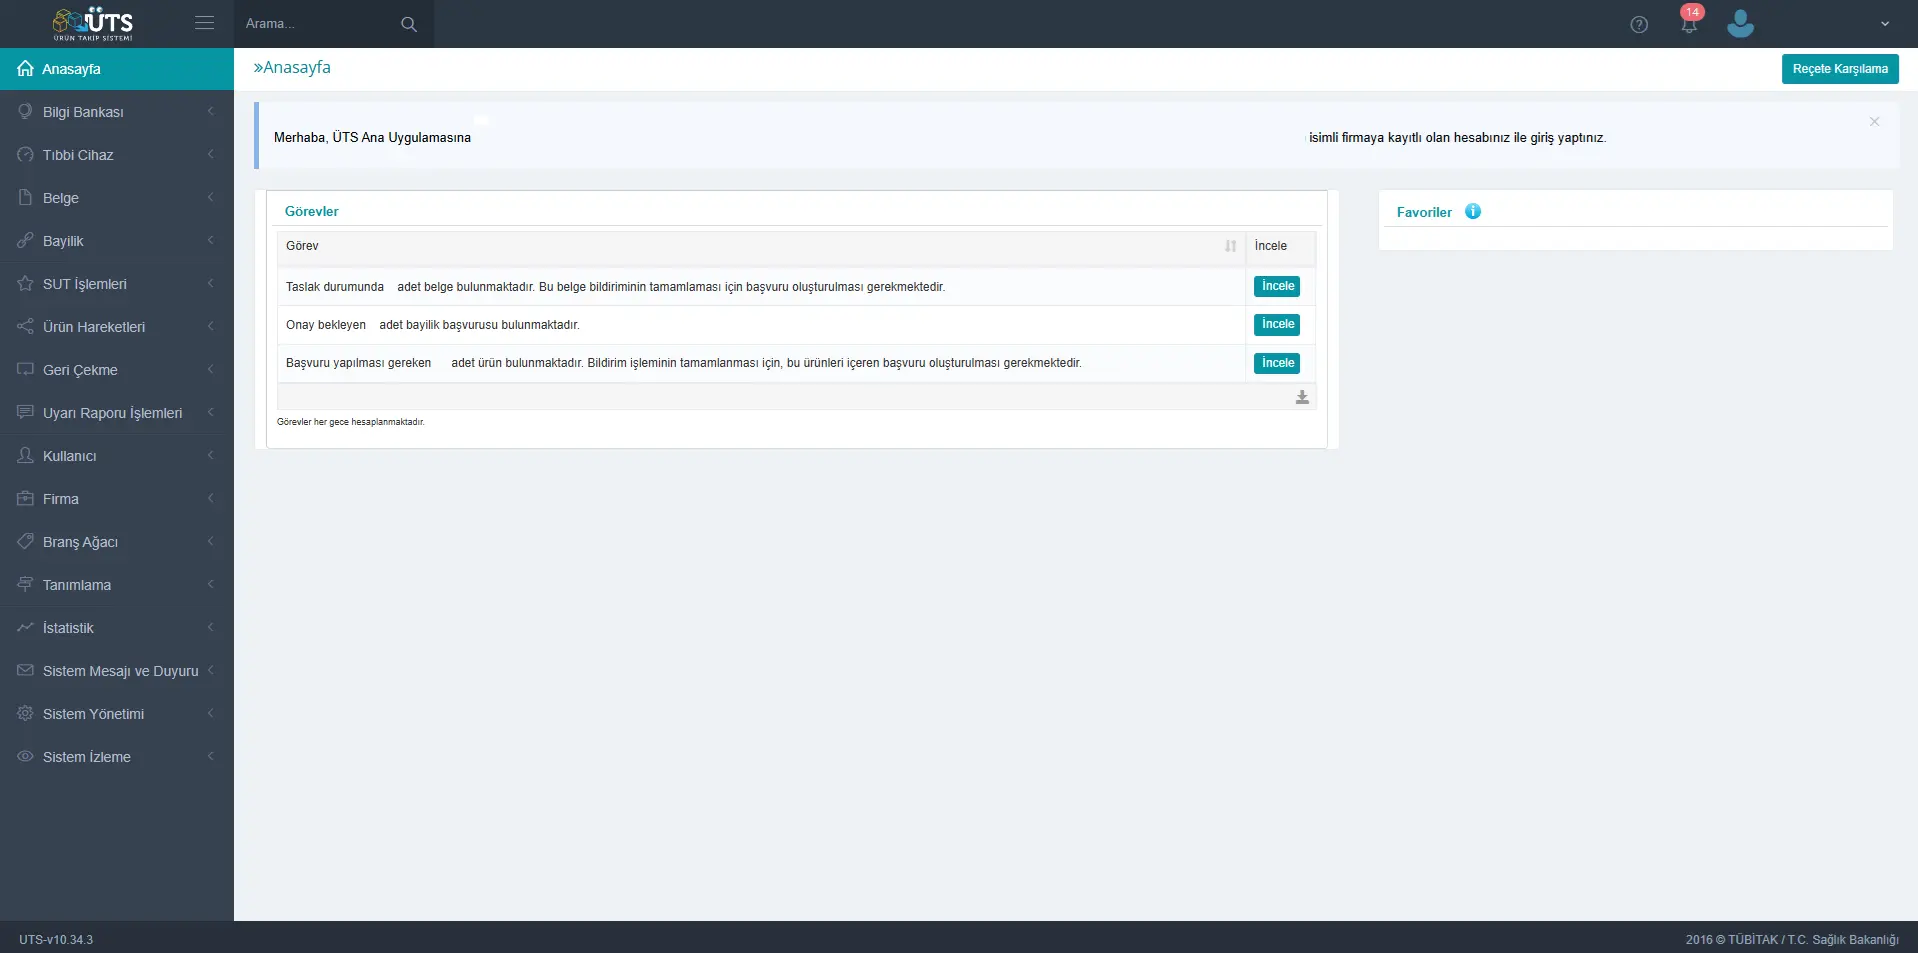Viewport: 1918px width, 953px height.
Task: Open the notifications bell with 14 badge
Action: coord(1689,24)
